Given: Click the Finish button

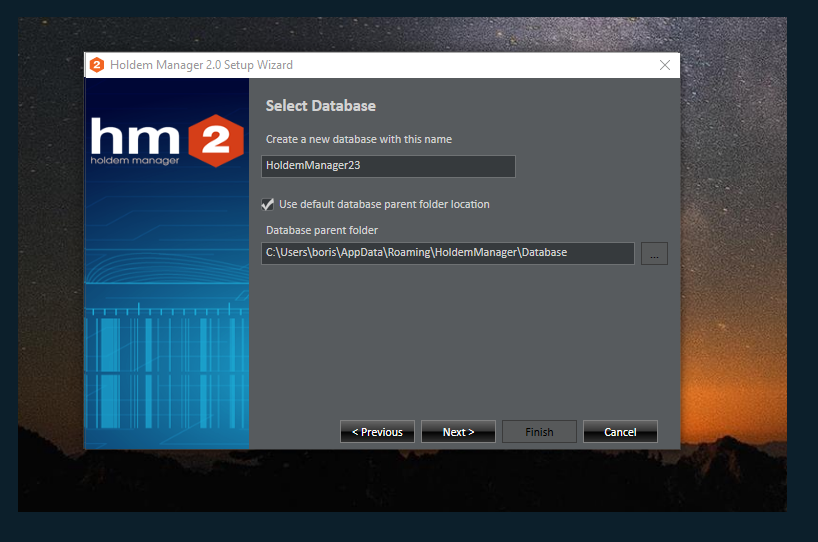Looking at the screenshot, I should pos(539,432).
